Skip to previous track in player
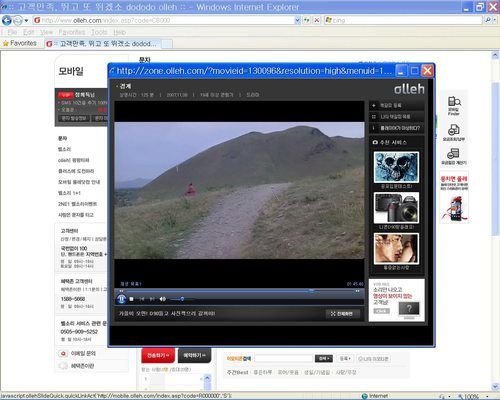 coord(141,299)
